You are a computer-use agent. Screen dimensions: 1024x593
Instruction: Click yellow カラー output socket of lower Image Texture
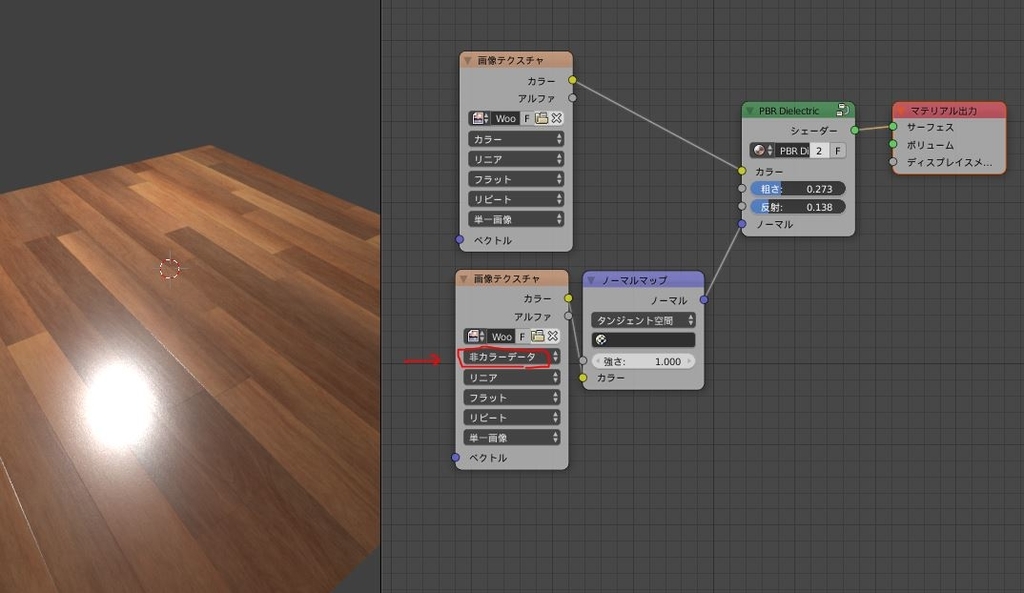coord(568,298)
